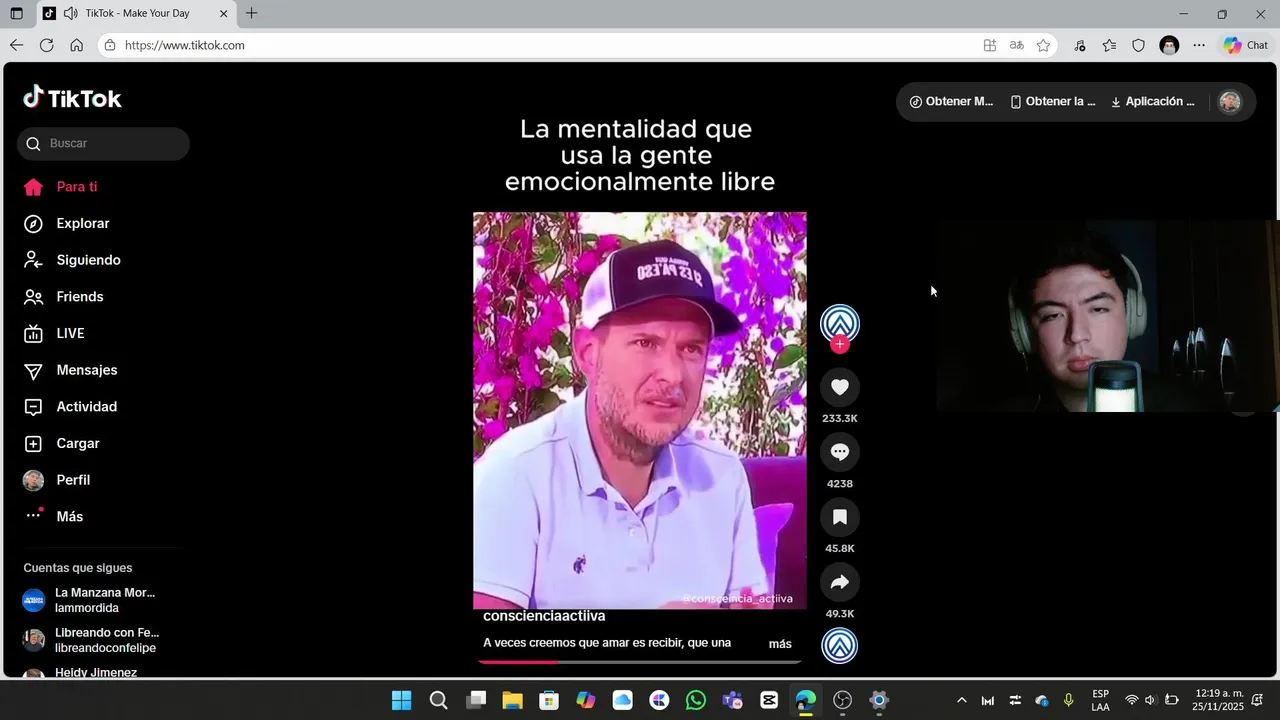Image resolution: width=1280 pixels, height=720 pixels.
Task: Open the tab actions menu icon
Action: [16, 14]
